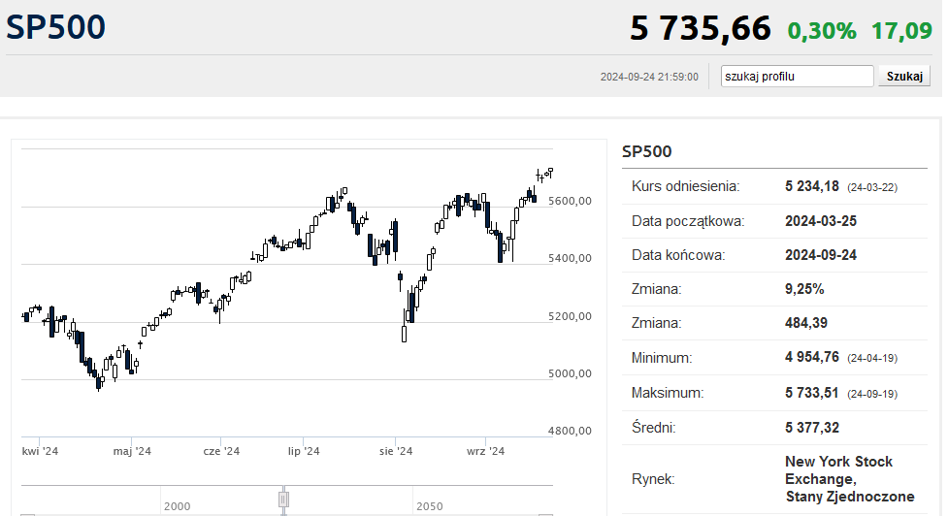This screenshot has height=516, width=948.
Task: Click navigator scrollbar left arrow
Action: pos(28,515)
